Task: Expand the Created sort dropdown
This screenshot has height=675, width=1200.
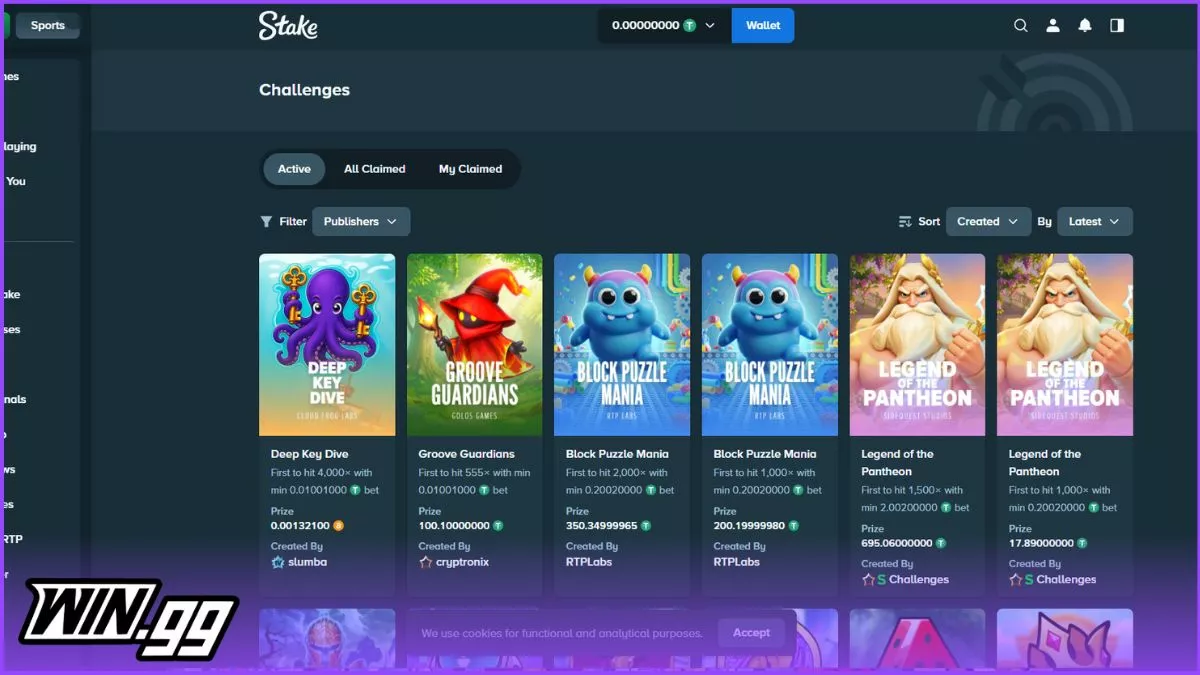Action: pos(988,222)
